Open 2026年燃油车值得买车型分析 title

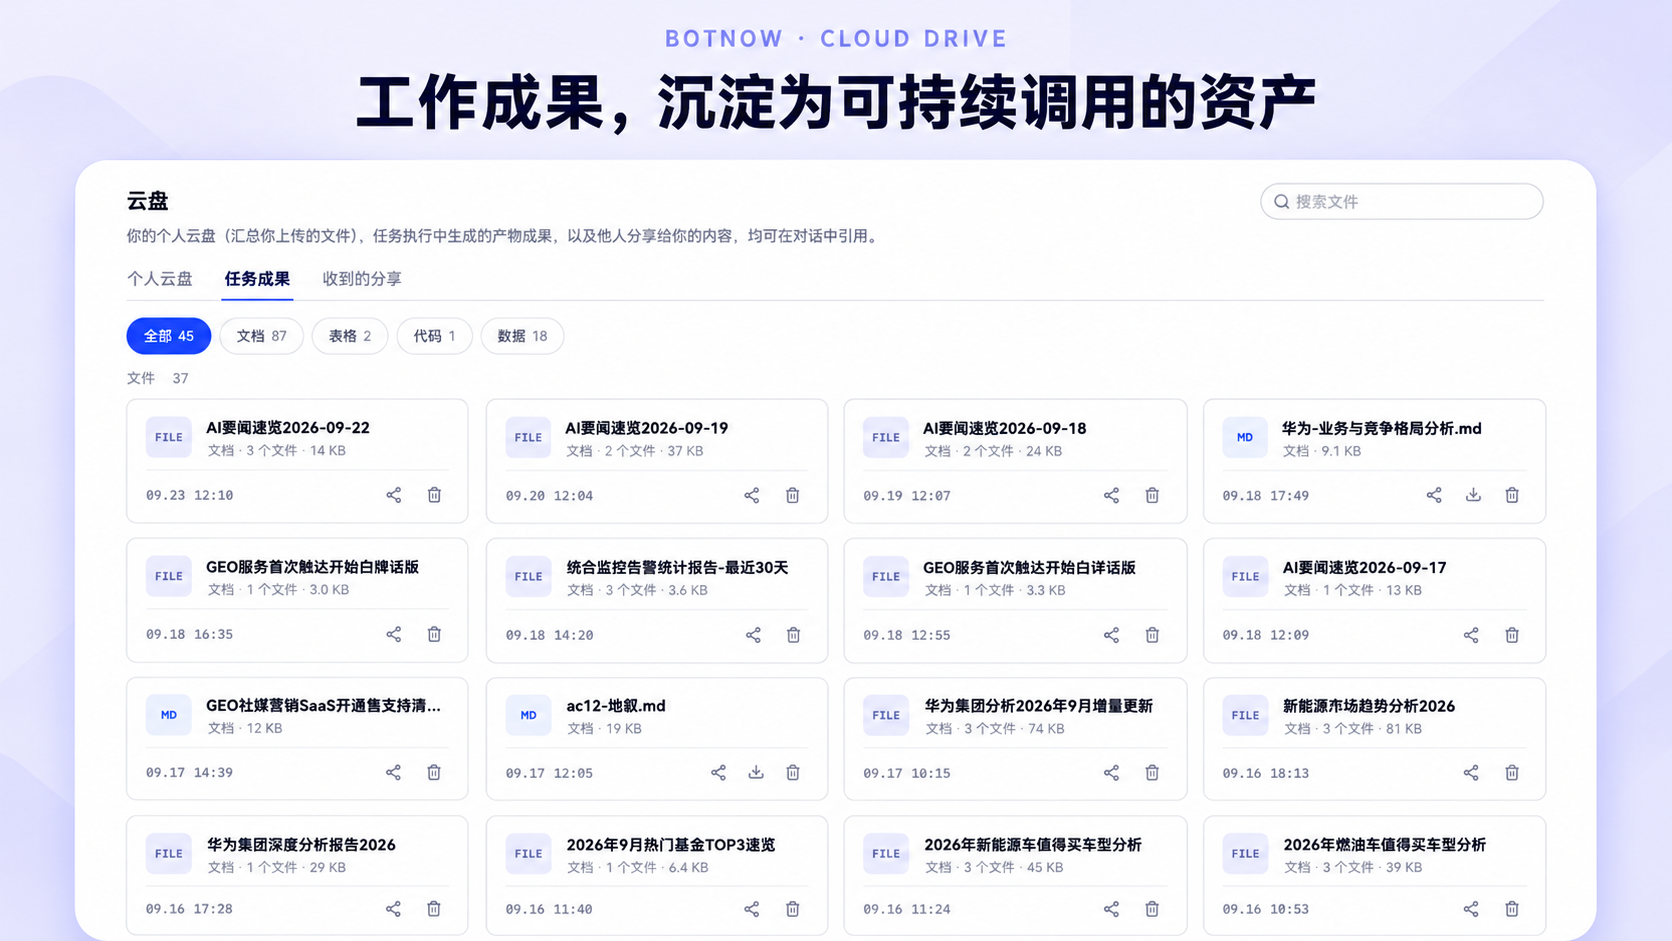coord(1385,844)
